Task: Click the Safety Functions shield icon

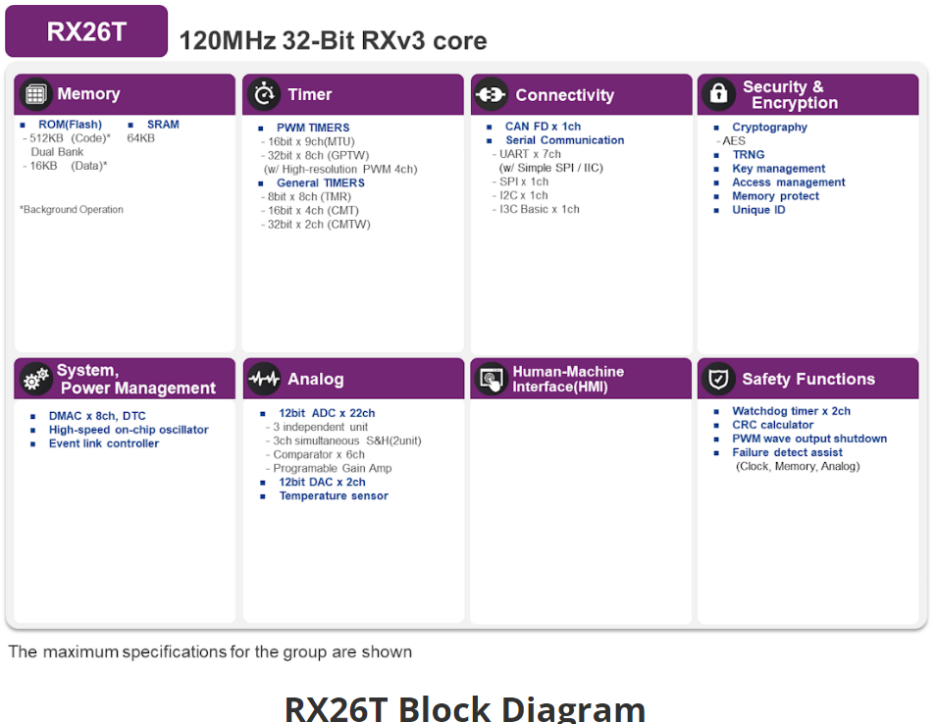Action: pos(718,378)
